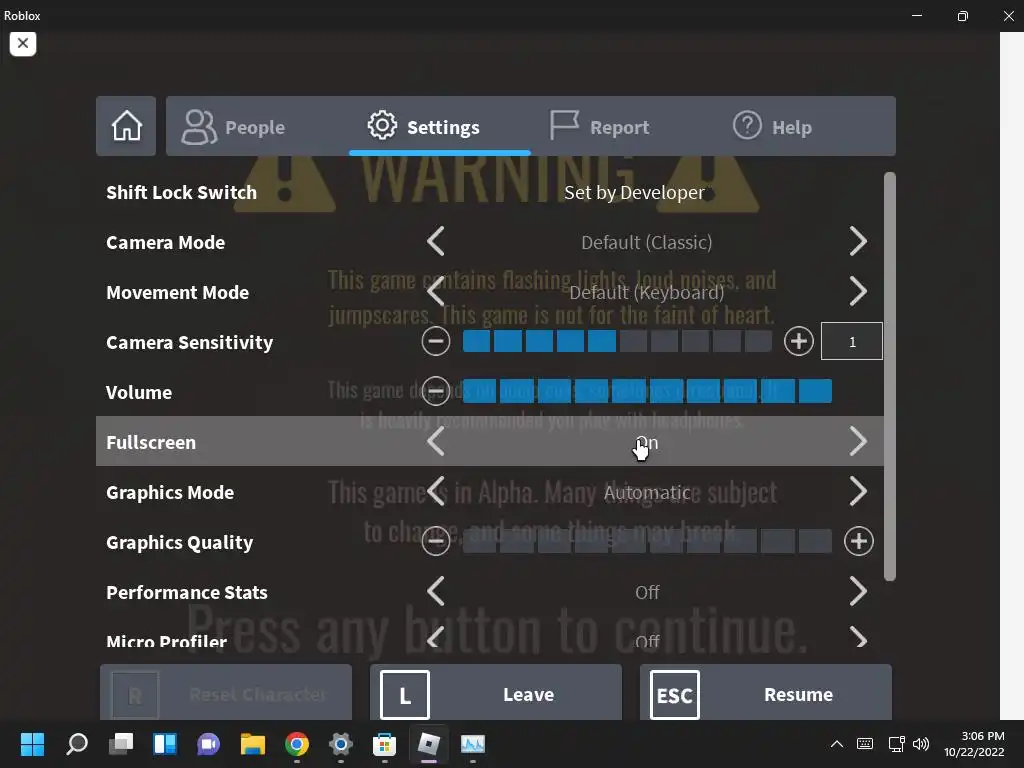This screenshot has width=1024, height=768.
Task: Open the Home tab icon
Action: click(126, 126)
